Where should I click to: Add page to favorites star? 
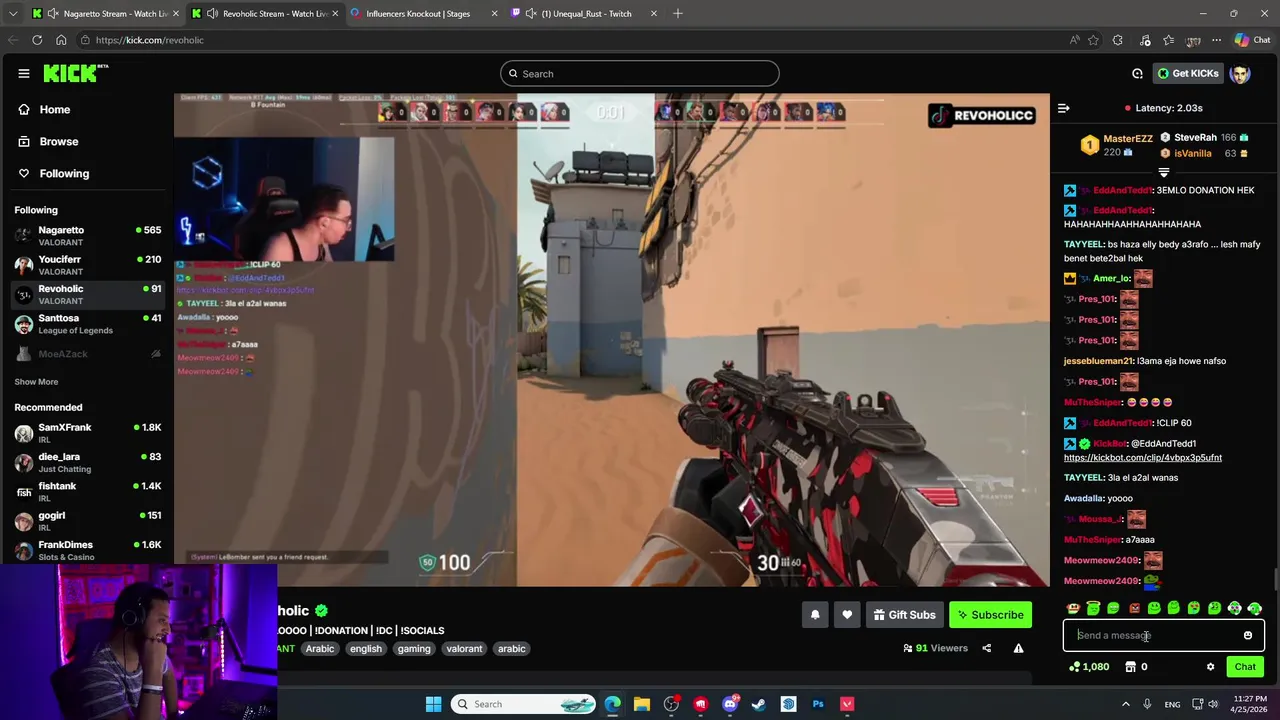1093,40
